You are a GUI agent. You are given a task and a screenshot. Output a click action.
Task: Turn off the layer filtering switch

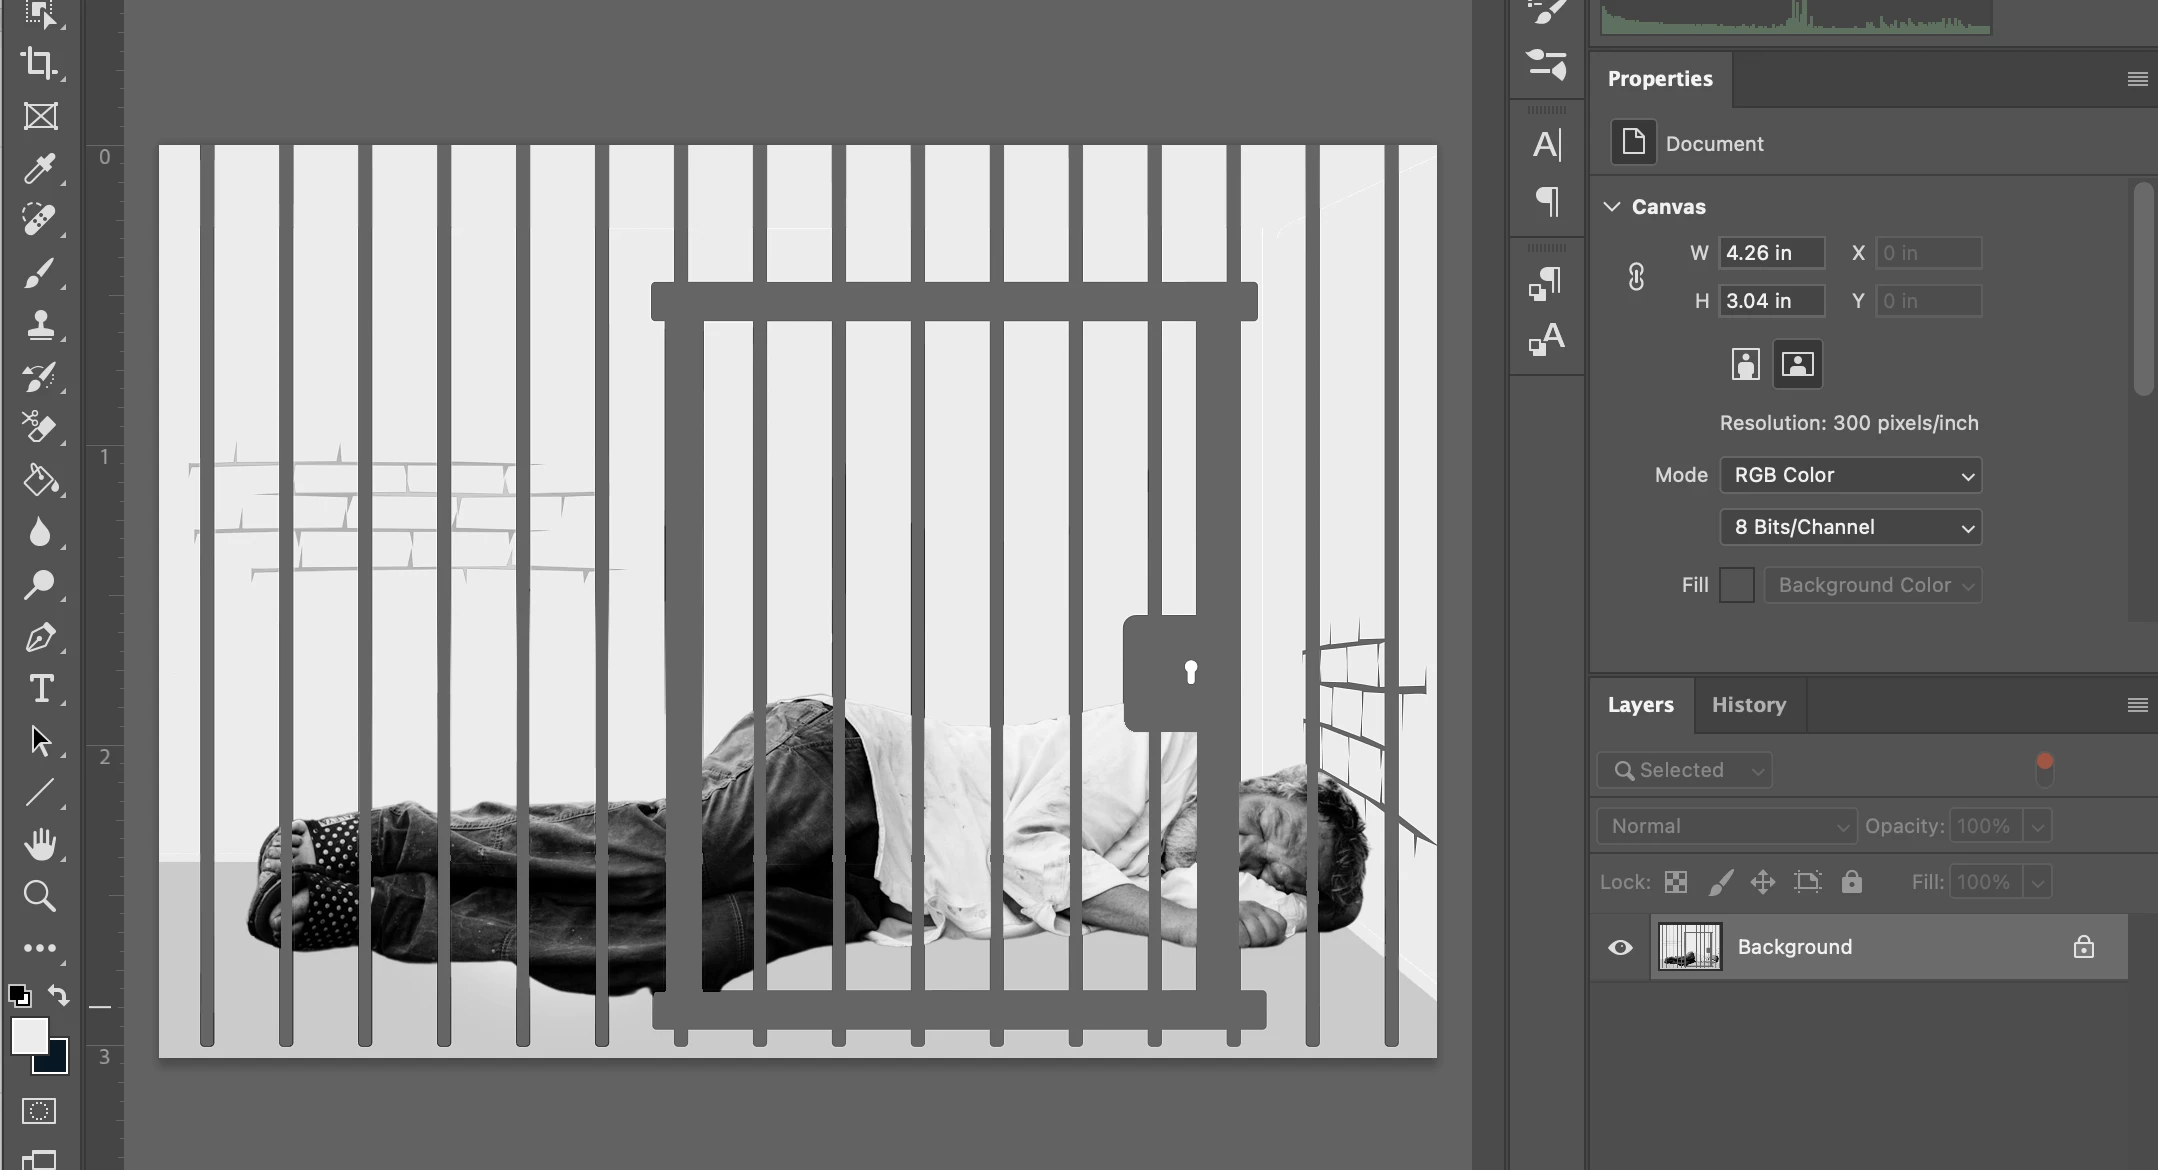point(2044,769)
